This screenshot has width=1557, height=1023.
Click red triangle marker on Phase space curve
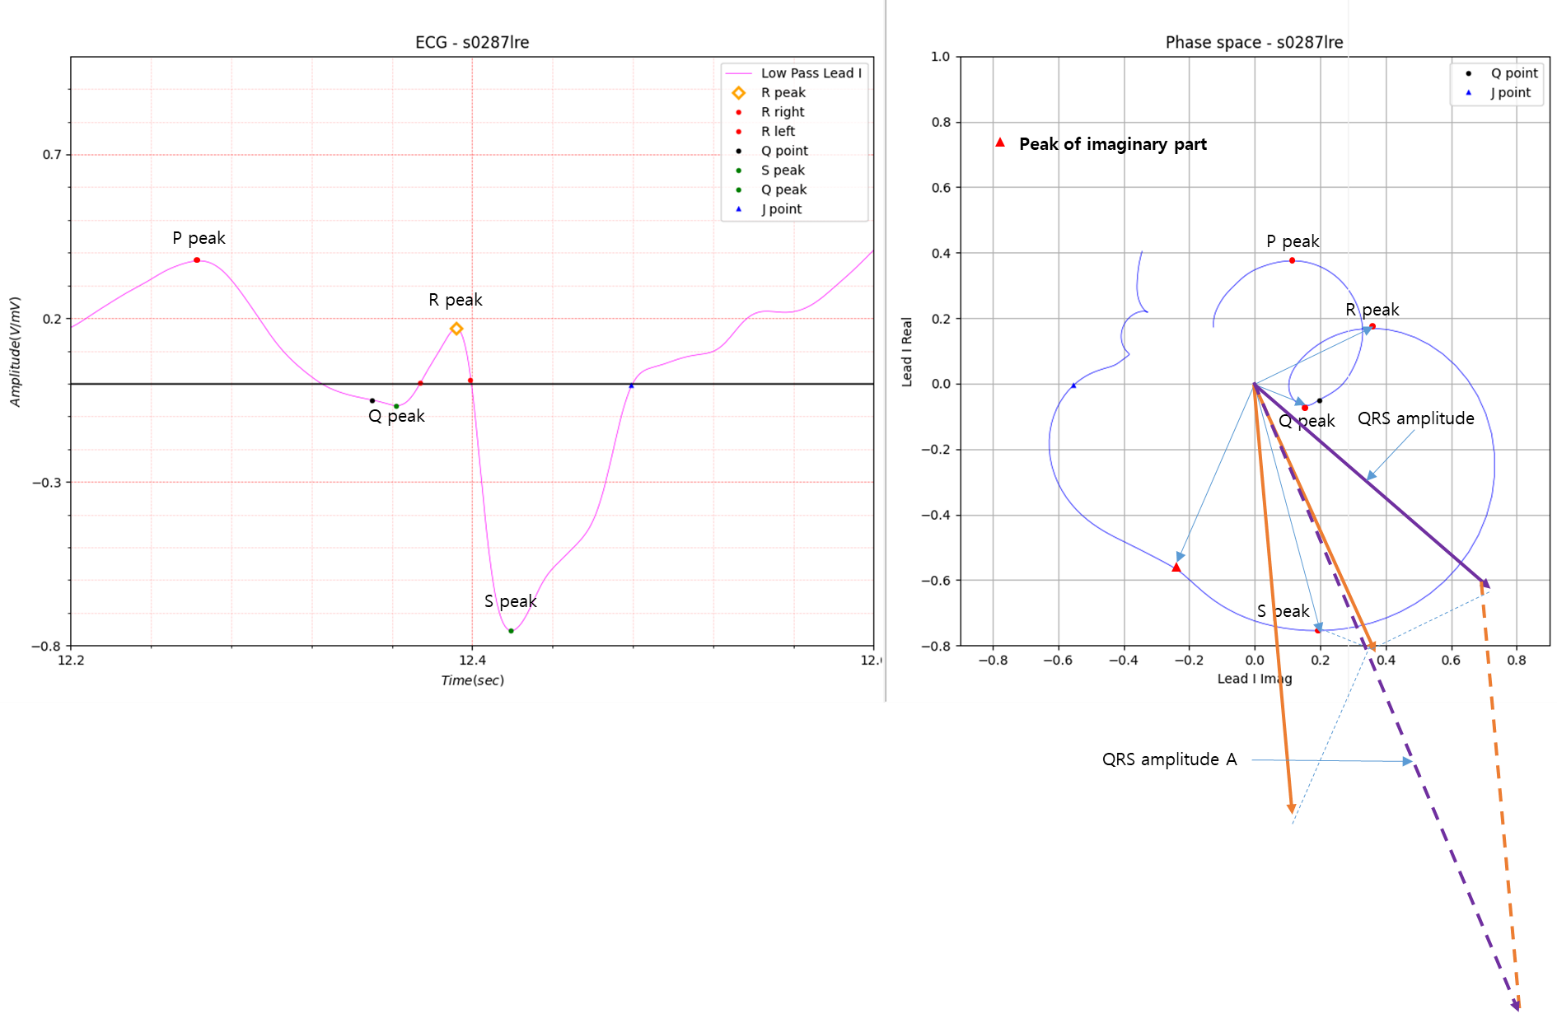pos(1176,567)
